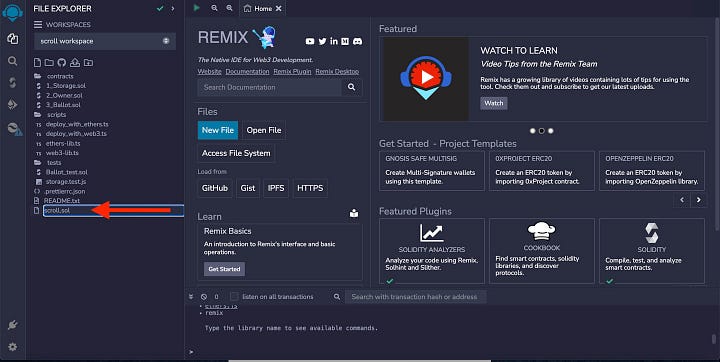Click the upload file icon

coord(75,62)
